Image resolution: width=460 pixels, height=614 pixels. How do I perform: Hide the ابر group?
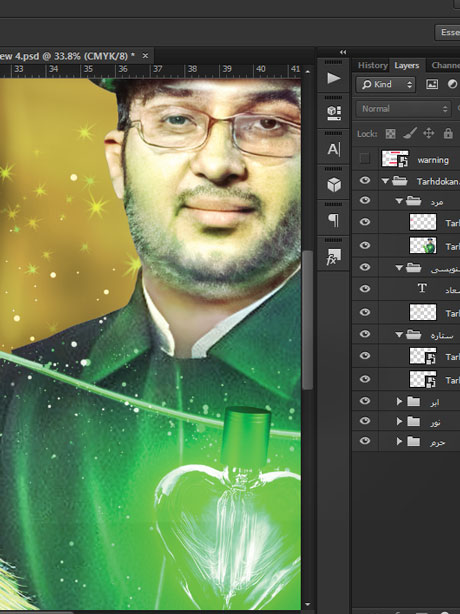(364, 401)
